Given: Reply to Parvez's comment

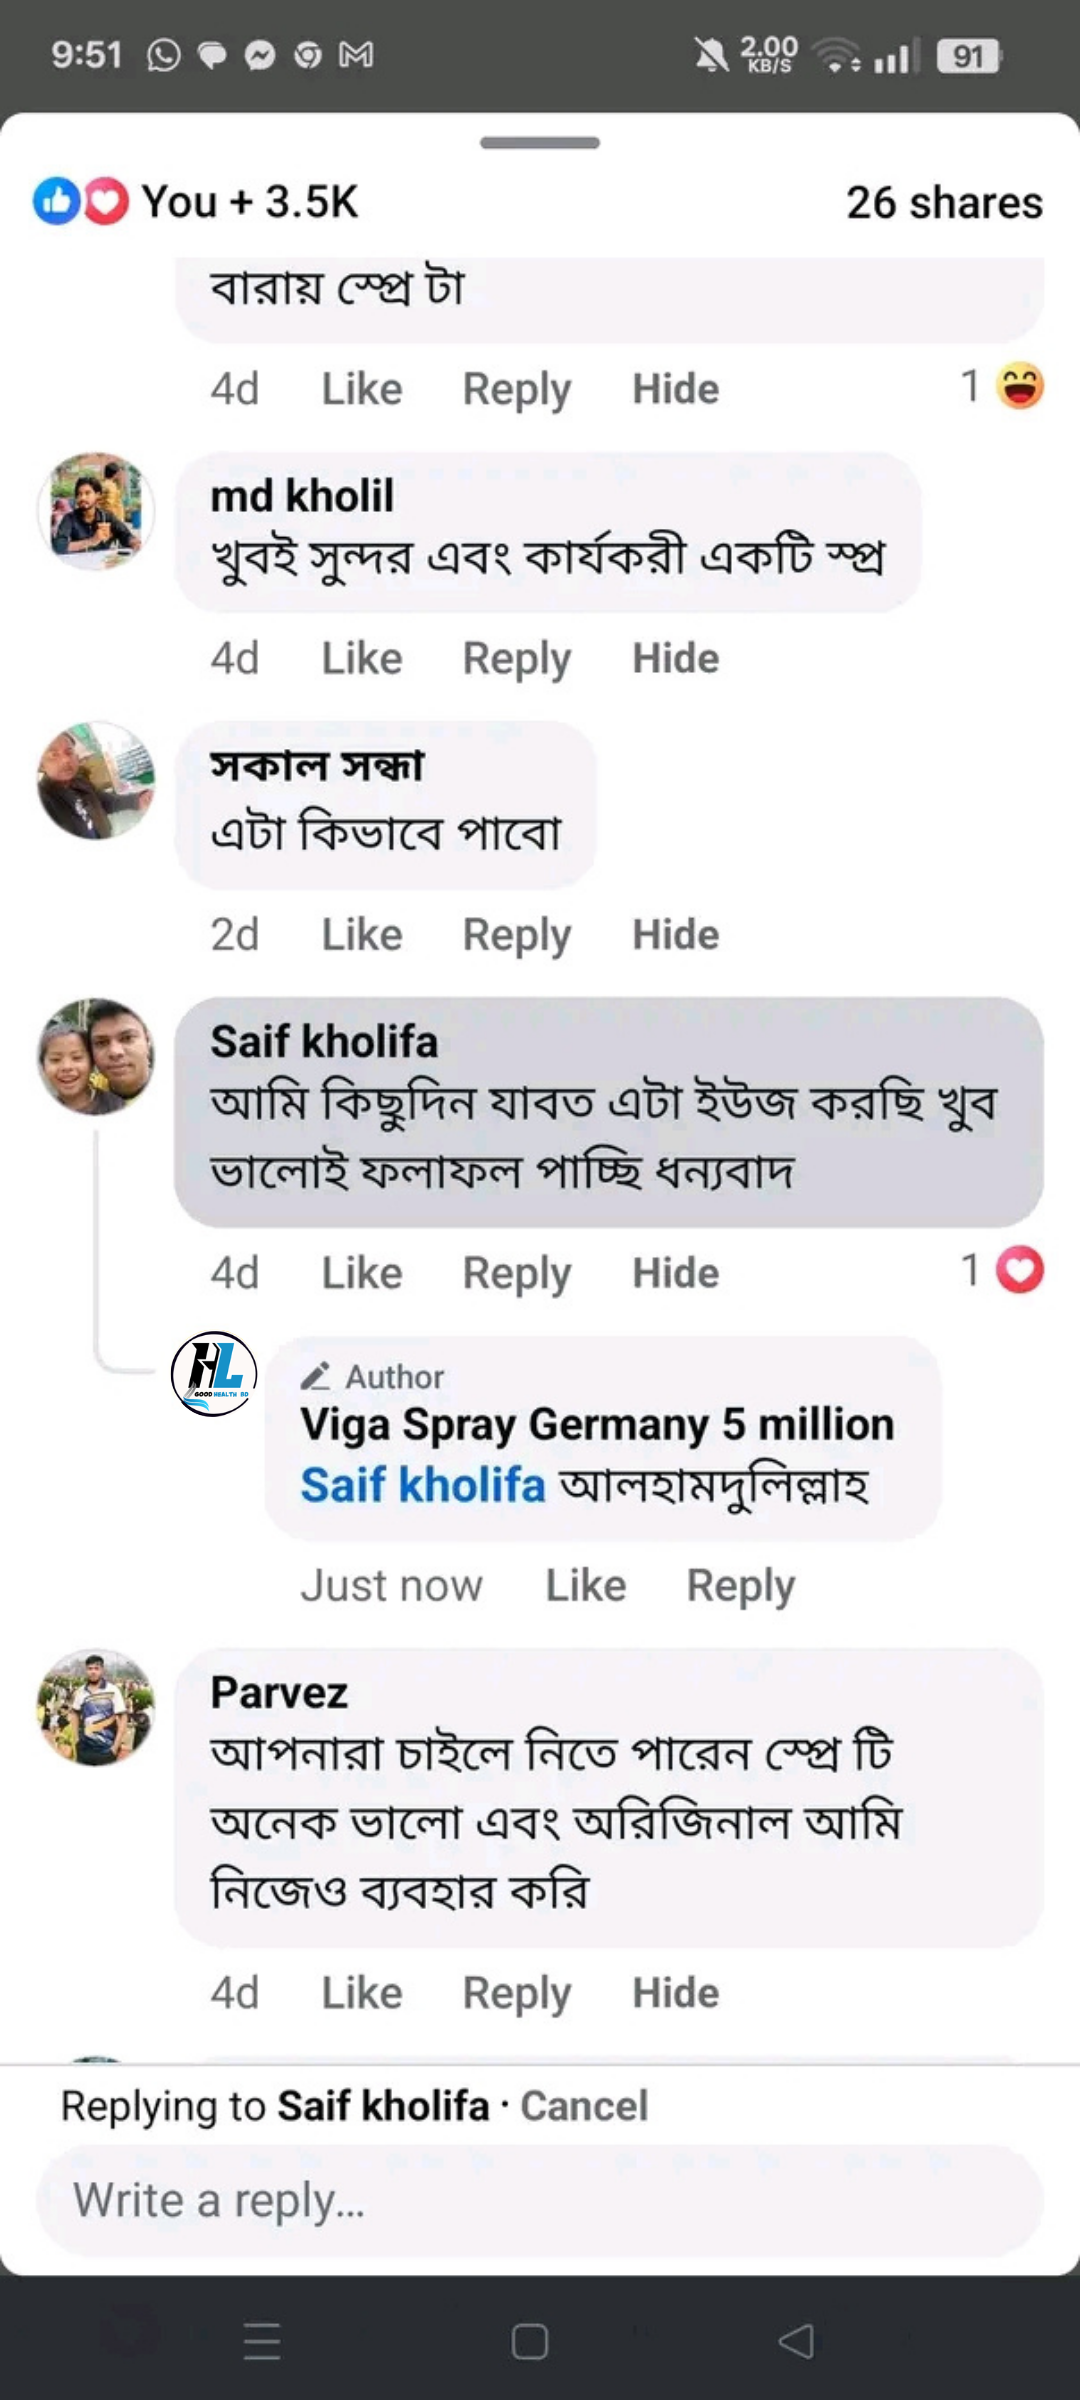Looking at the screenshot, I should 516,1993.
